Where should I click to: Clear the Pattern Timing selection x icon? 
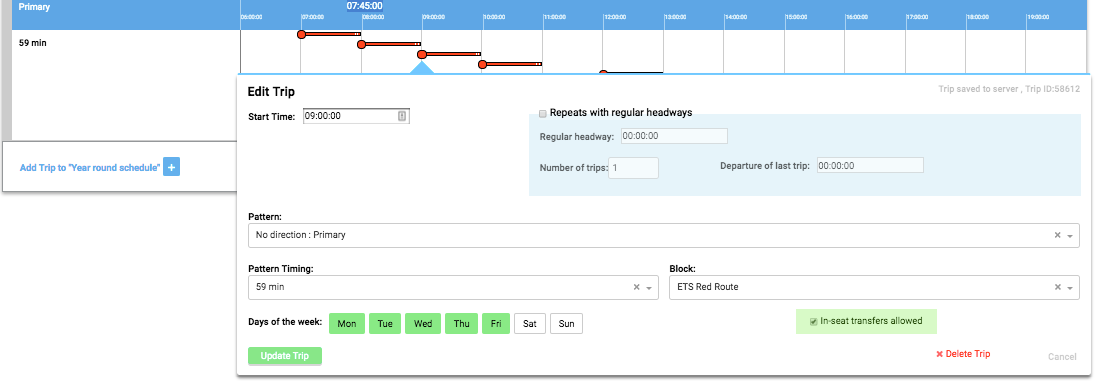coord(636,287)
